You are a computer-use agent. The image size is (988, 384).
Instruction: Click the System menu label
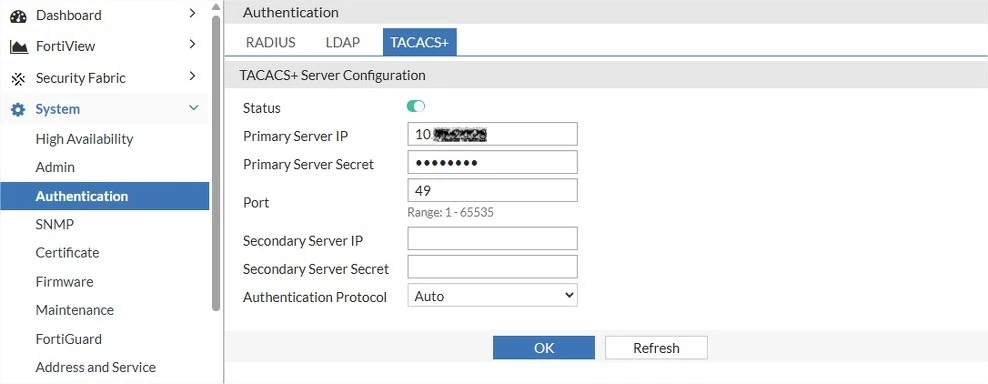(57, 109)
